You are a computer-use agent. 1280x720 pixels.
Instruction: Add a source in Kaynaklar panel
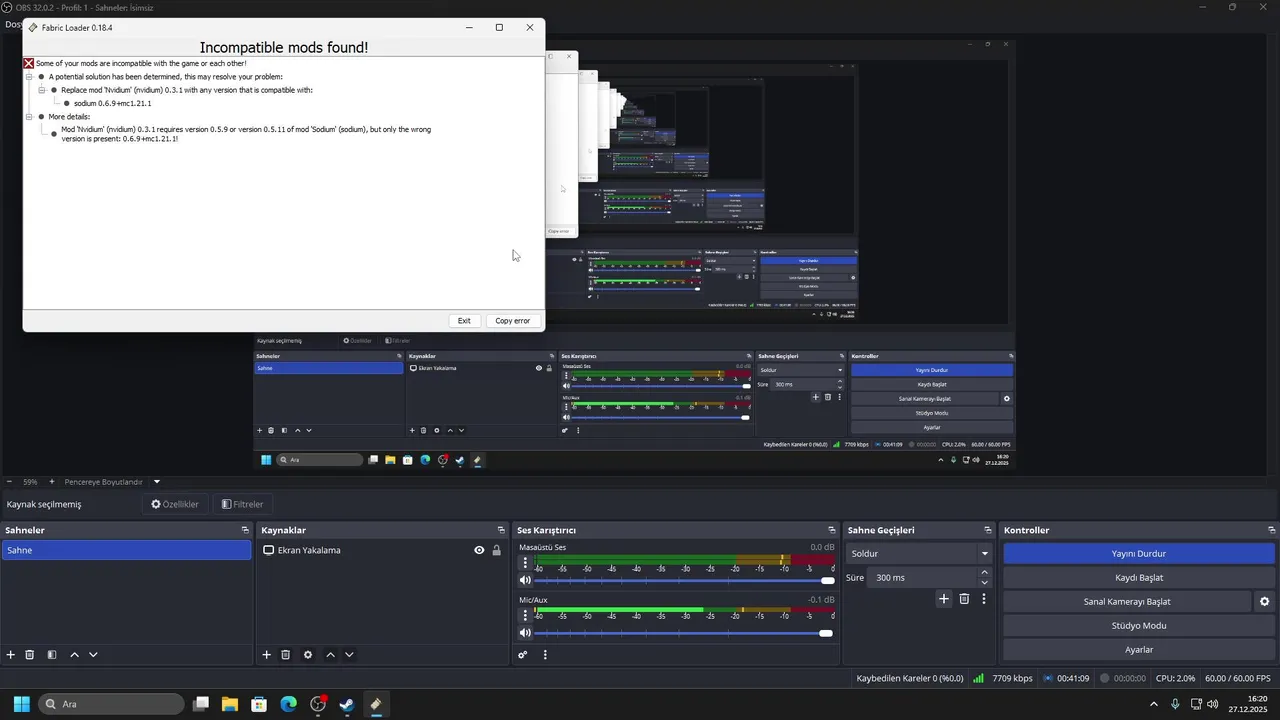267,655
